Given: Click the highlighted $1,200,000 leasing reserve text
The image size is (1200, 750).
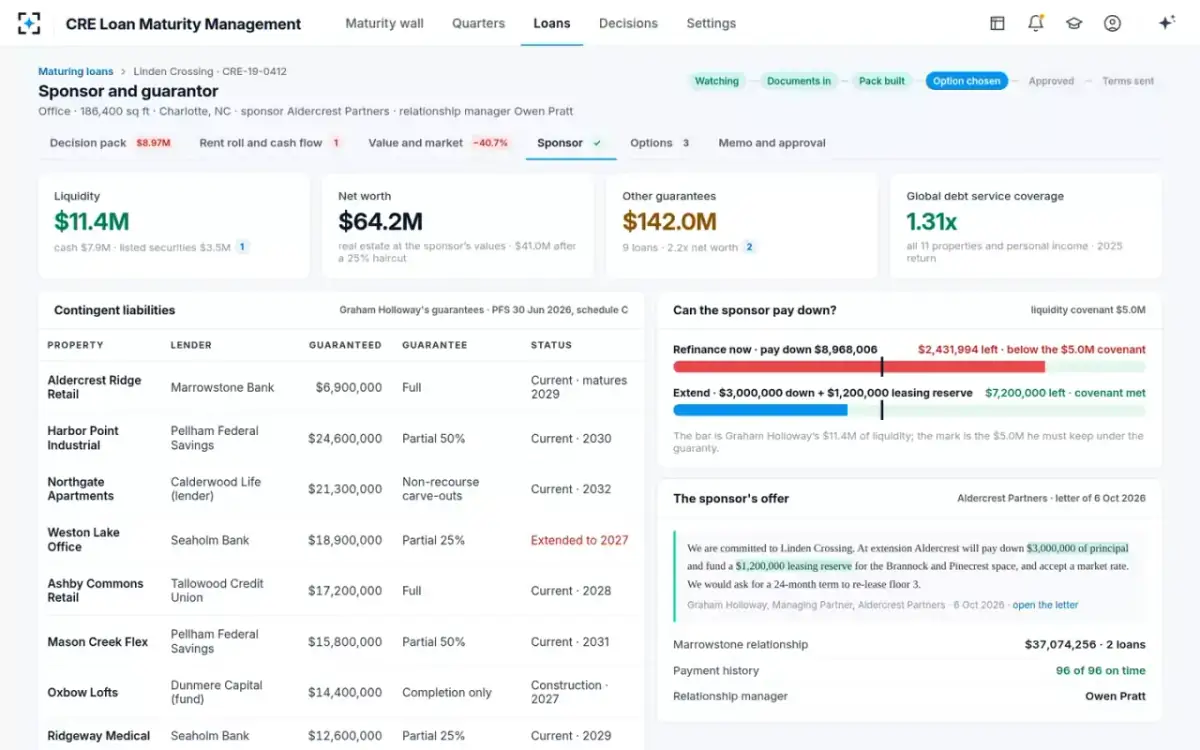Looking at the screenshot, I should (x=793, y=566).
